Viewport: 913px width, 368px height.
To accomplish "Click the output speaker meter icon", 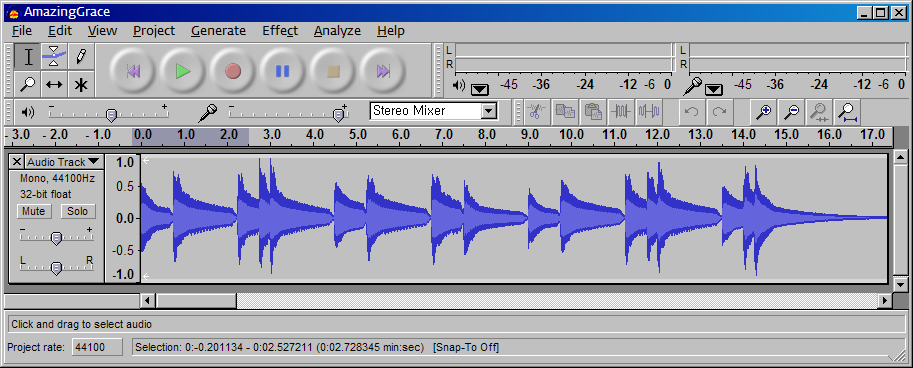I will click(459, 86).
